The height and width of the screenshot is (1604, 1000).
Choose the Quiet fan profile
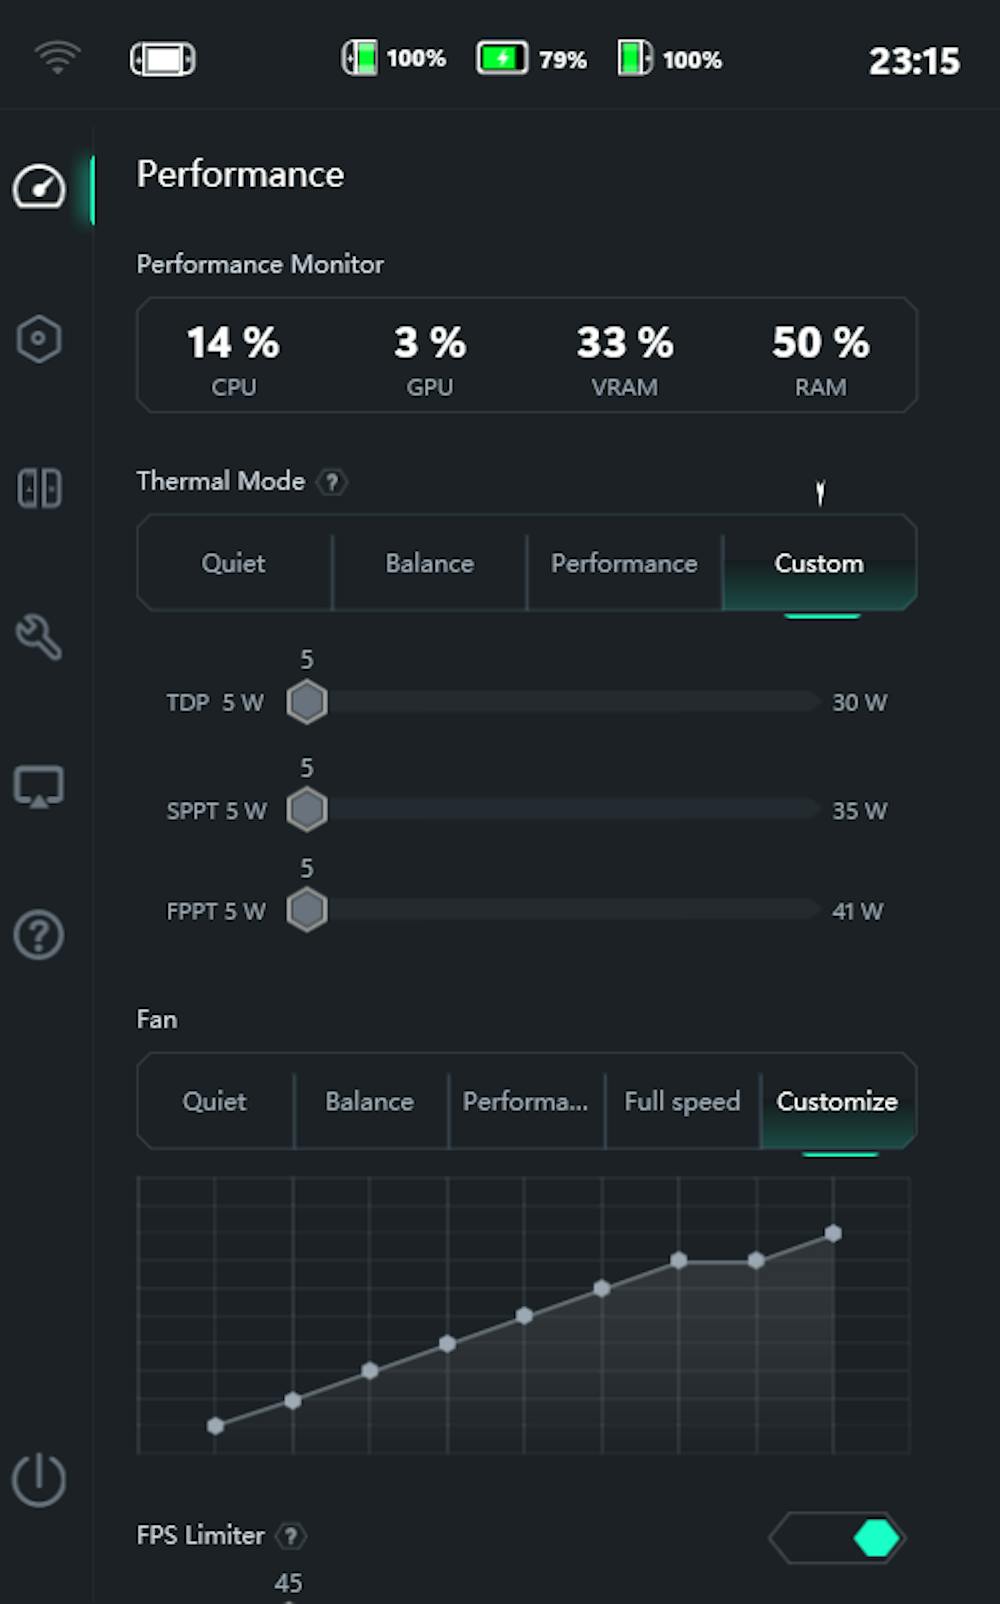pos(214,1101)
